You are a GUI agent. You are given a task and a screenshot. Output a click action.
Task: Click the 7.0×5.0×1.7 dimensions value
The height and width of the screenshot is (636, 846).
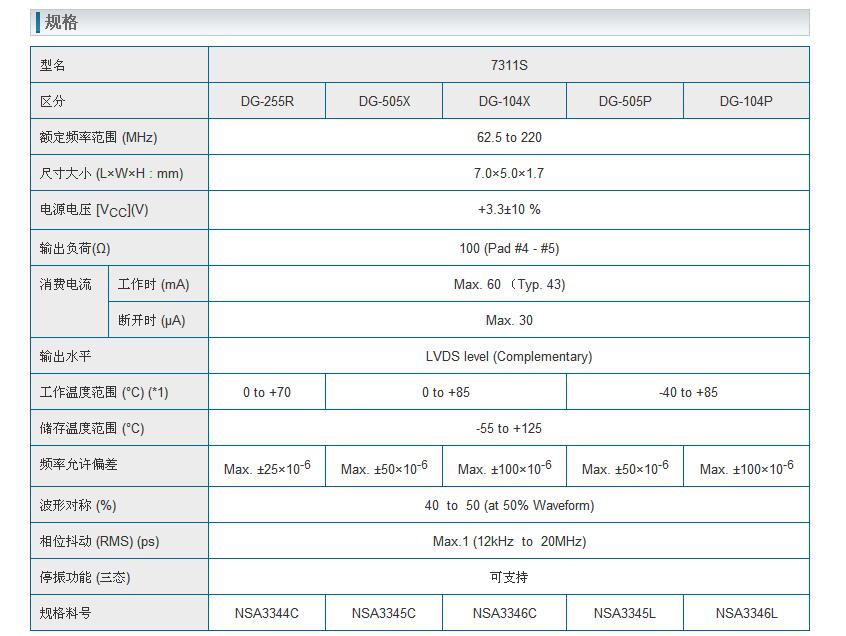click(x=509, y=173)
